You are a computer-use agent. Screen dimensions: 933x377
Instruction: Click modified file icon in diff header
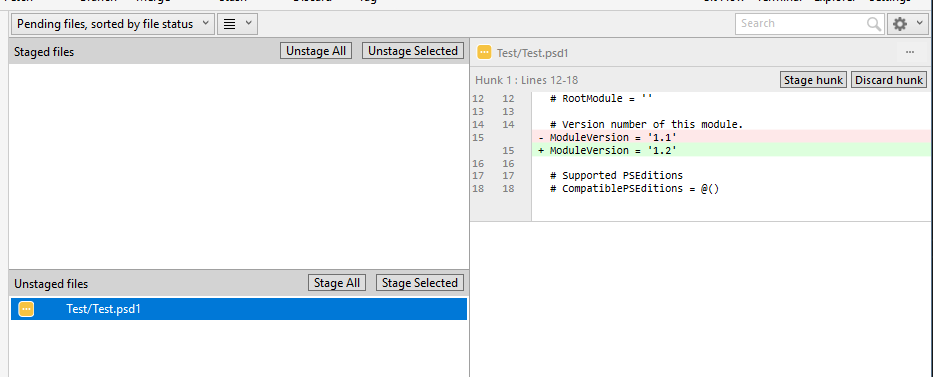[x=484, y=52]
